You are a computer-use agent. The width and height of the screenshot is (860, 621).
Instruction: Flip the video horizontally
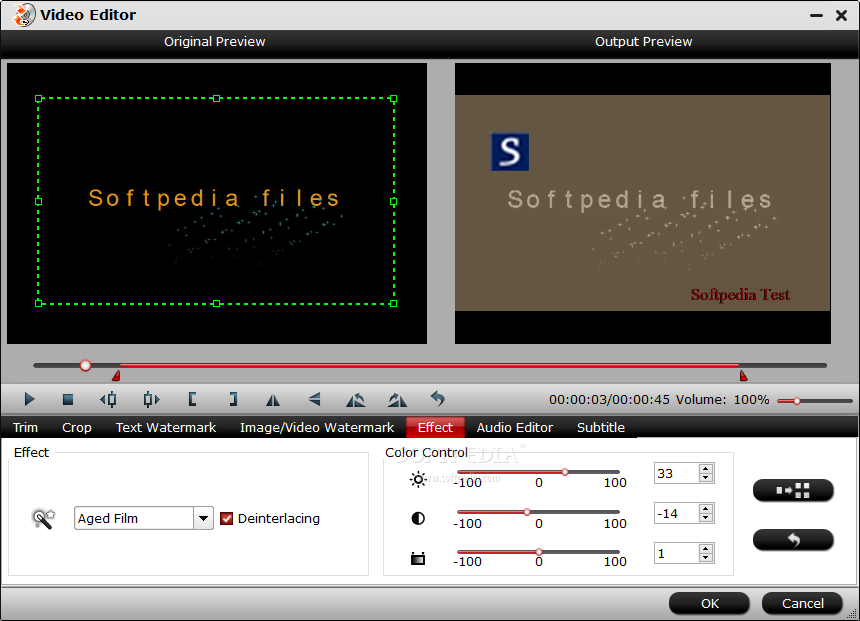pyautogui.click(x=273, y=400)
